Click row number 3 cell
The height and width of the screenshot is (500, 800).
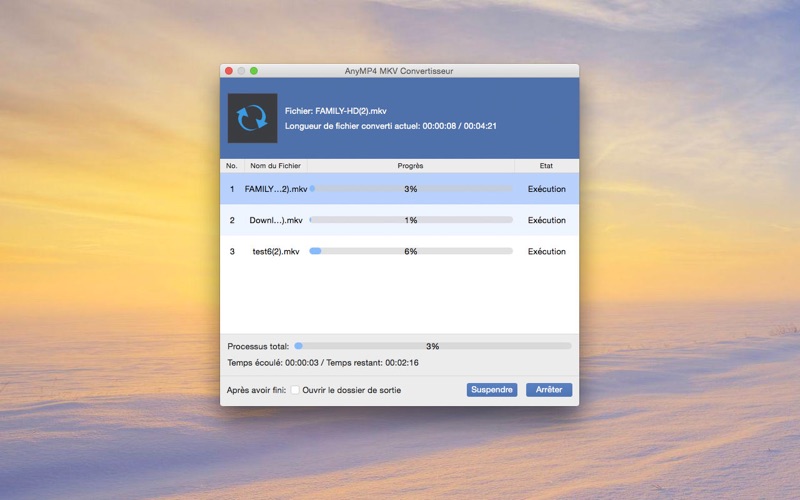(232, 252)
